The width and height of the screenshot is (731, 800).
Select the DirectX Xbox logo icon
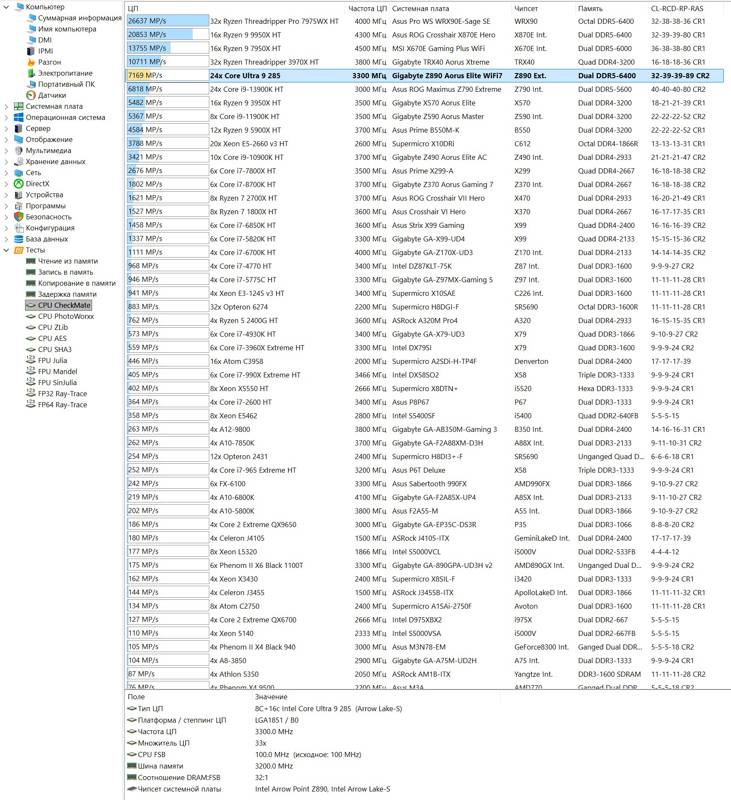(18, 183)
